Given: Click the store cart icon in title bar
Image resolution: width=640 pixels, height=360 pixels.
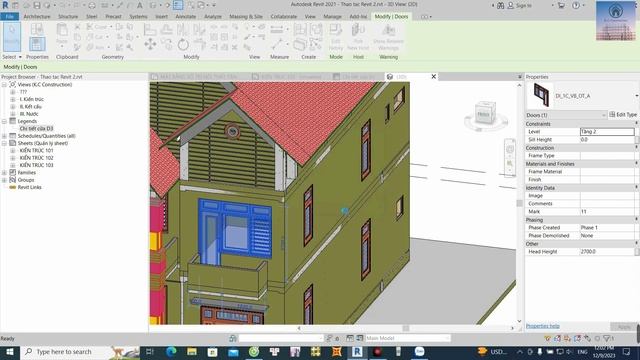Looking at the screenshot, I should tap(561, 5).
